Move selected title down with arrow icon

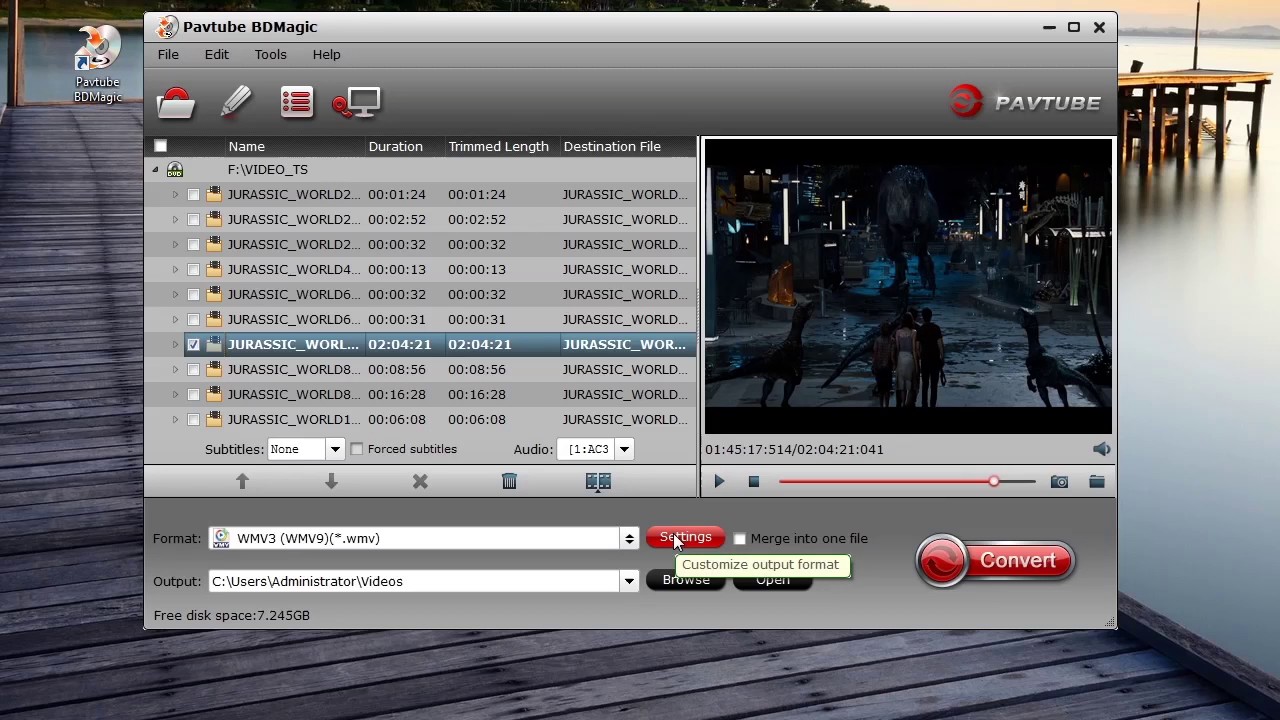pyautogui.click(x=331, y=481)
